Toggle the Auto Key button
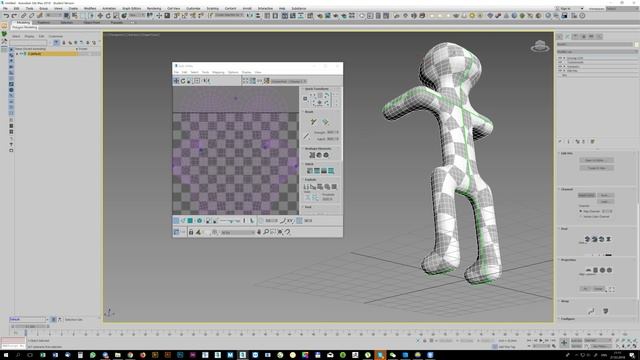 coord(576,340)
